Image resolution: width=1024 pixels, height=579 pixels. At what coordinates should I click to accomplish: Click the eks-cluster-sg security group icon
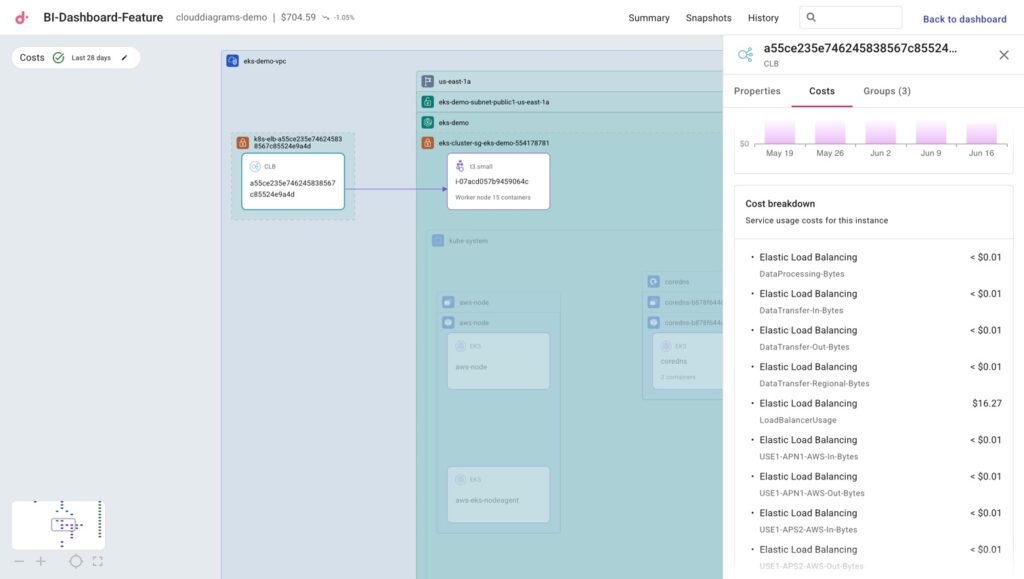pos(428,142)
